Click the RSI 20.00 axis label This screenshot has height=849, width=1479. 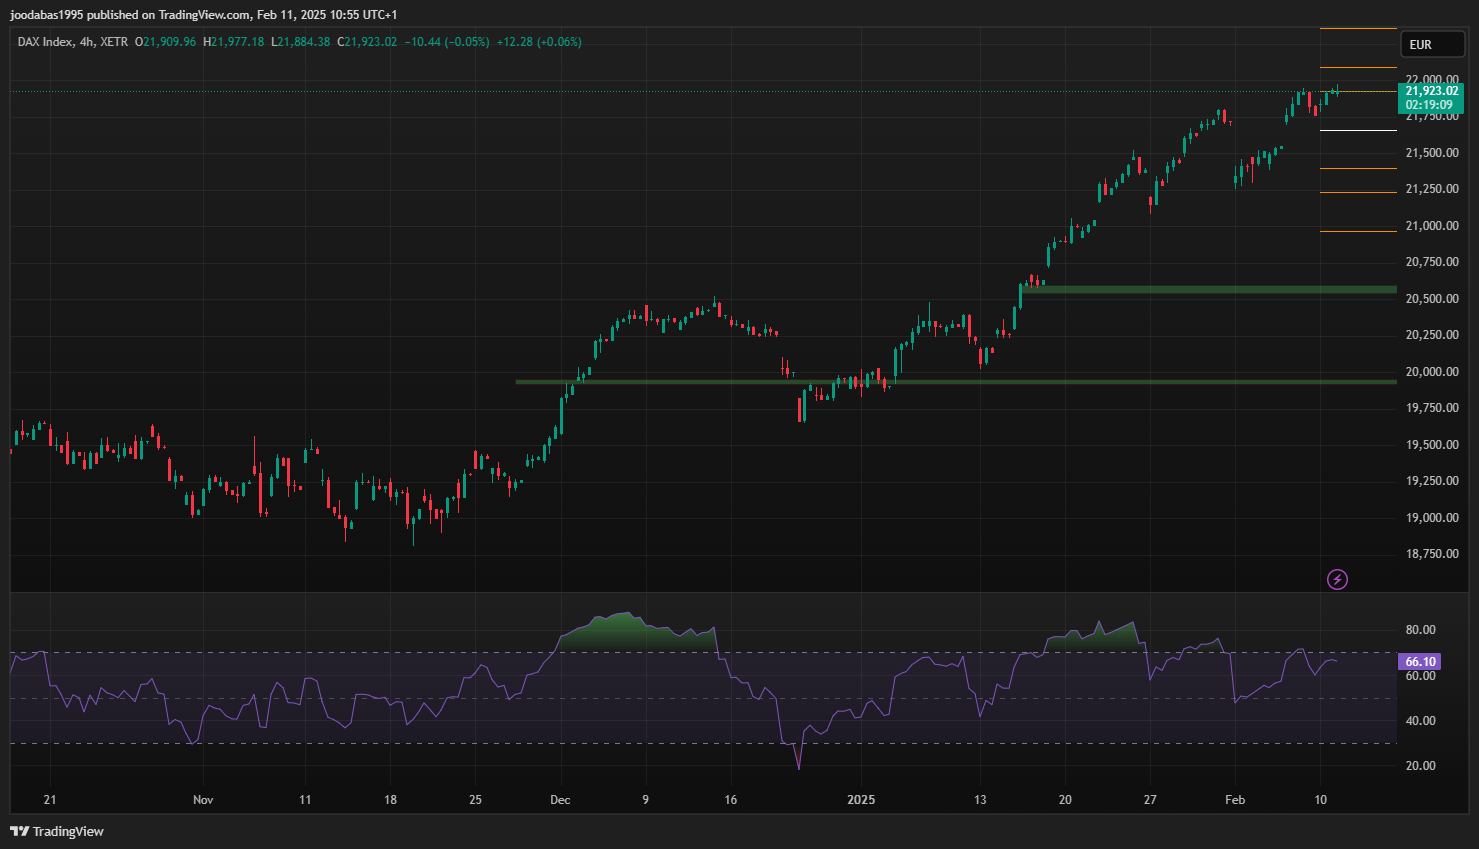click(1420, 766)
